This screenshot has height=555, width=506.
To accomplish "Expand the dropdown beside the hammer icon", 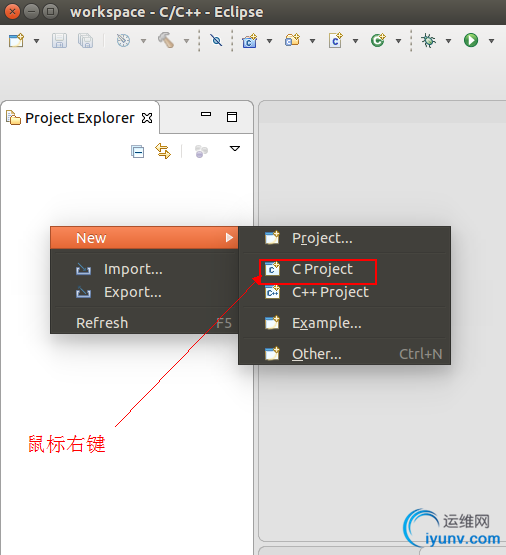I will (x=186, y=41).
